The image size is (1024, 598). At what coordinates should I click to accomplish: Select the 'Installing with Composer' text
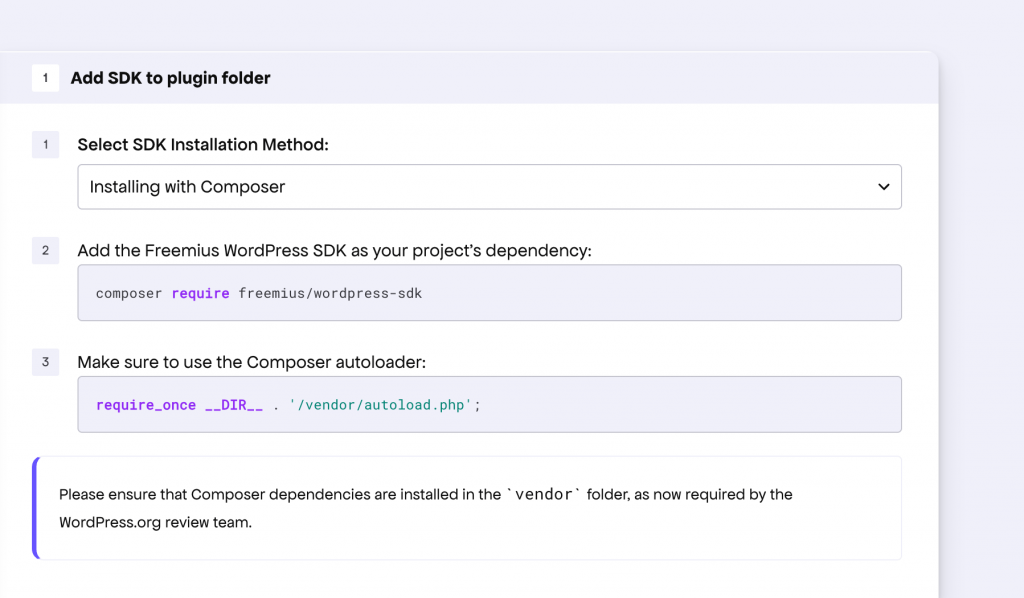[187, 187]
